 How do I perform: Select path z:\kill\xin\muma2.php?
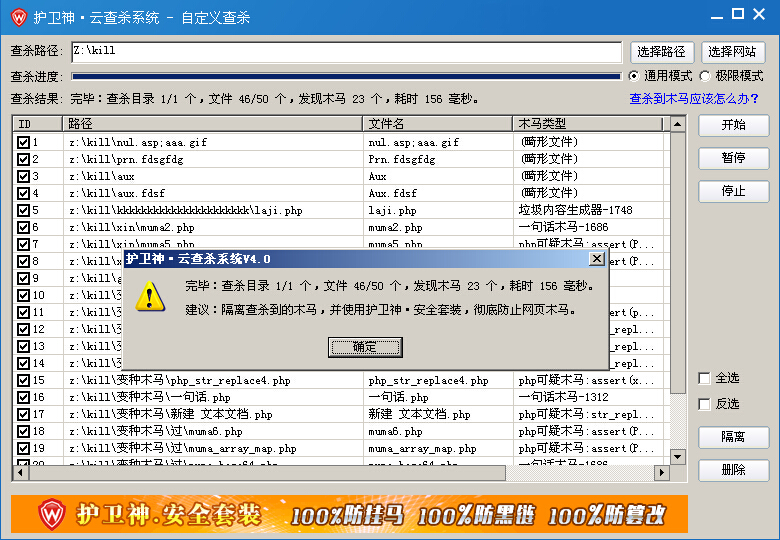click(132, 228)
